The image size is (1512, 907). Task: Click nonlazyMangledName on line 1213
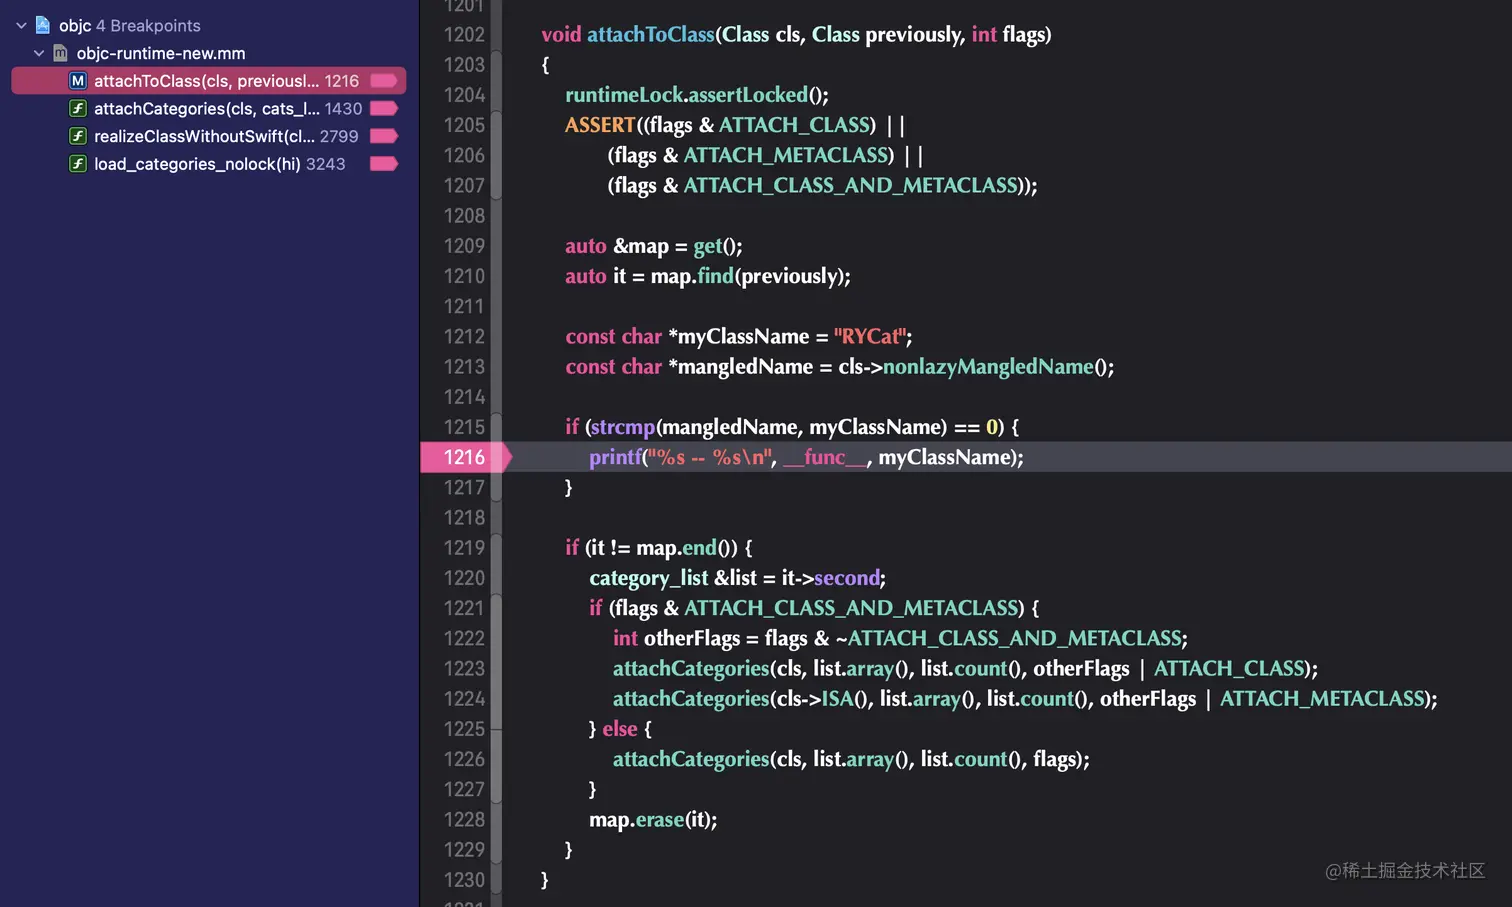tap(988, 367)
